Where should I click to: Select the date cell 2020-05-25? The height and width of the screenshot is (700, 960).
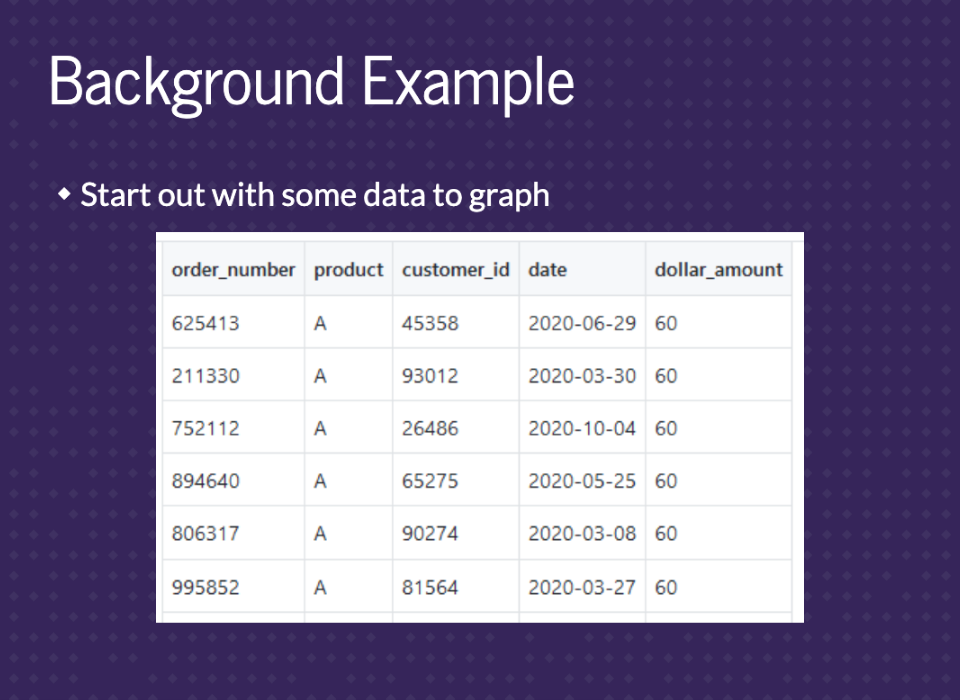[581, 481]
